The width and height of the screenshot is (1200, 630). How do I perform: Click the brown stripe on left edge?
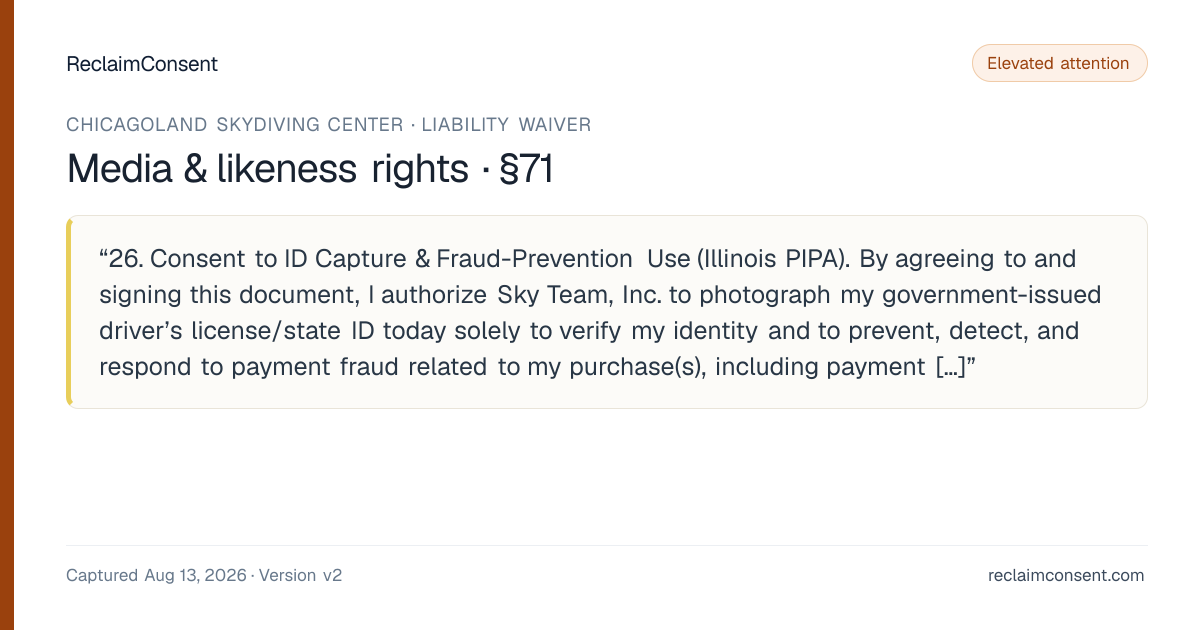tap(7, 315)
